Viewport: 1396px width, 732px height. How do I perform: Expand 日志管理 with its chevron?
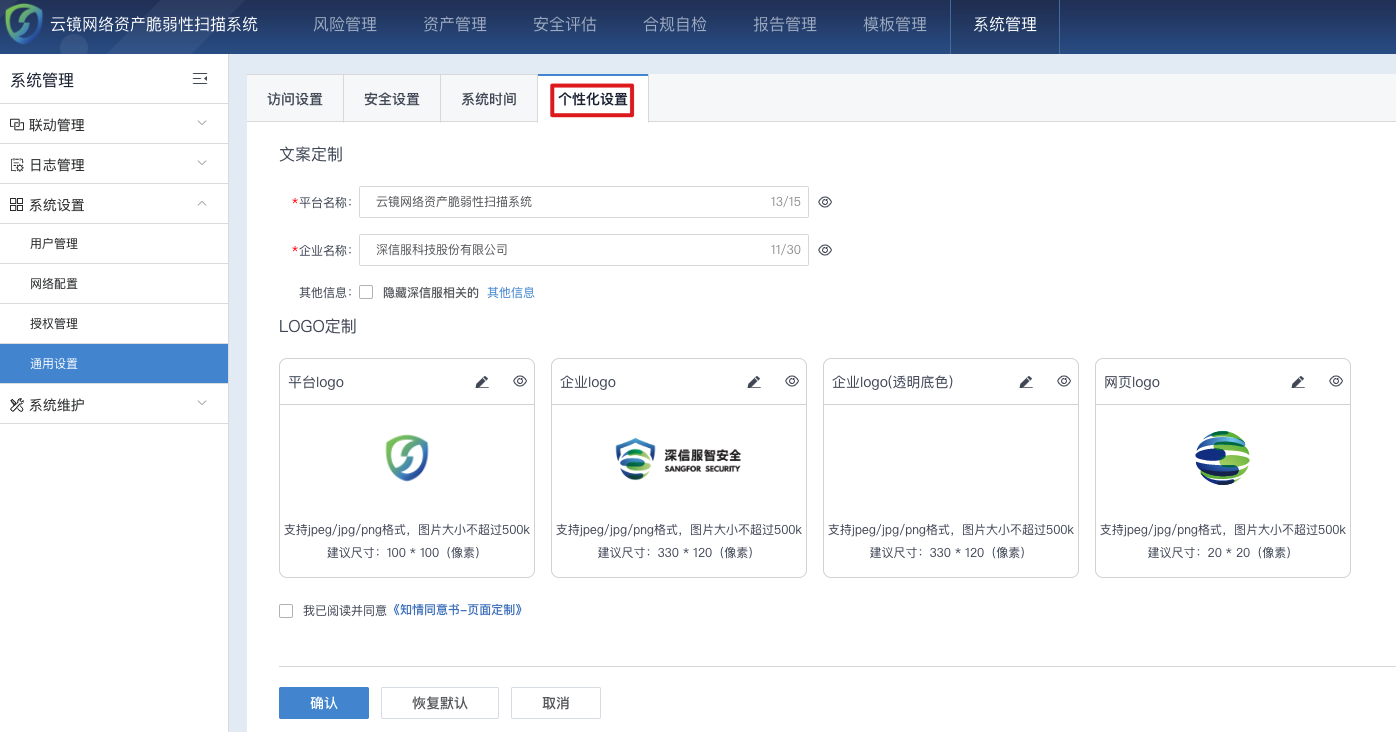pyautogui.click(x=202, y=163)
